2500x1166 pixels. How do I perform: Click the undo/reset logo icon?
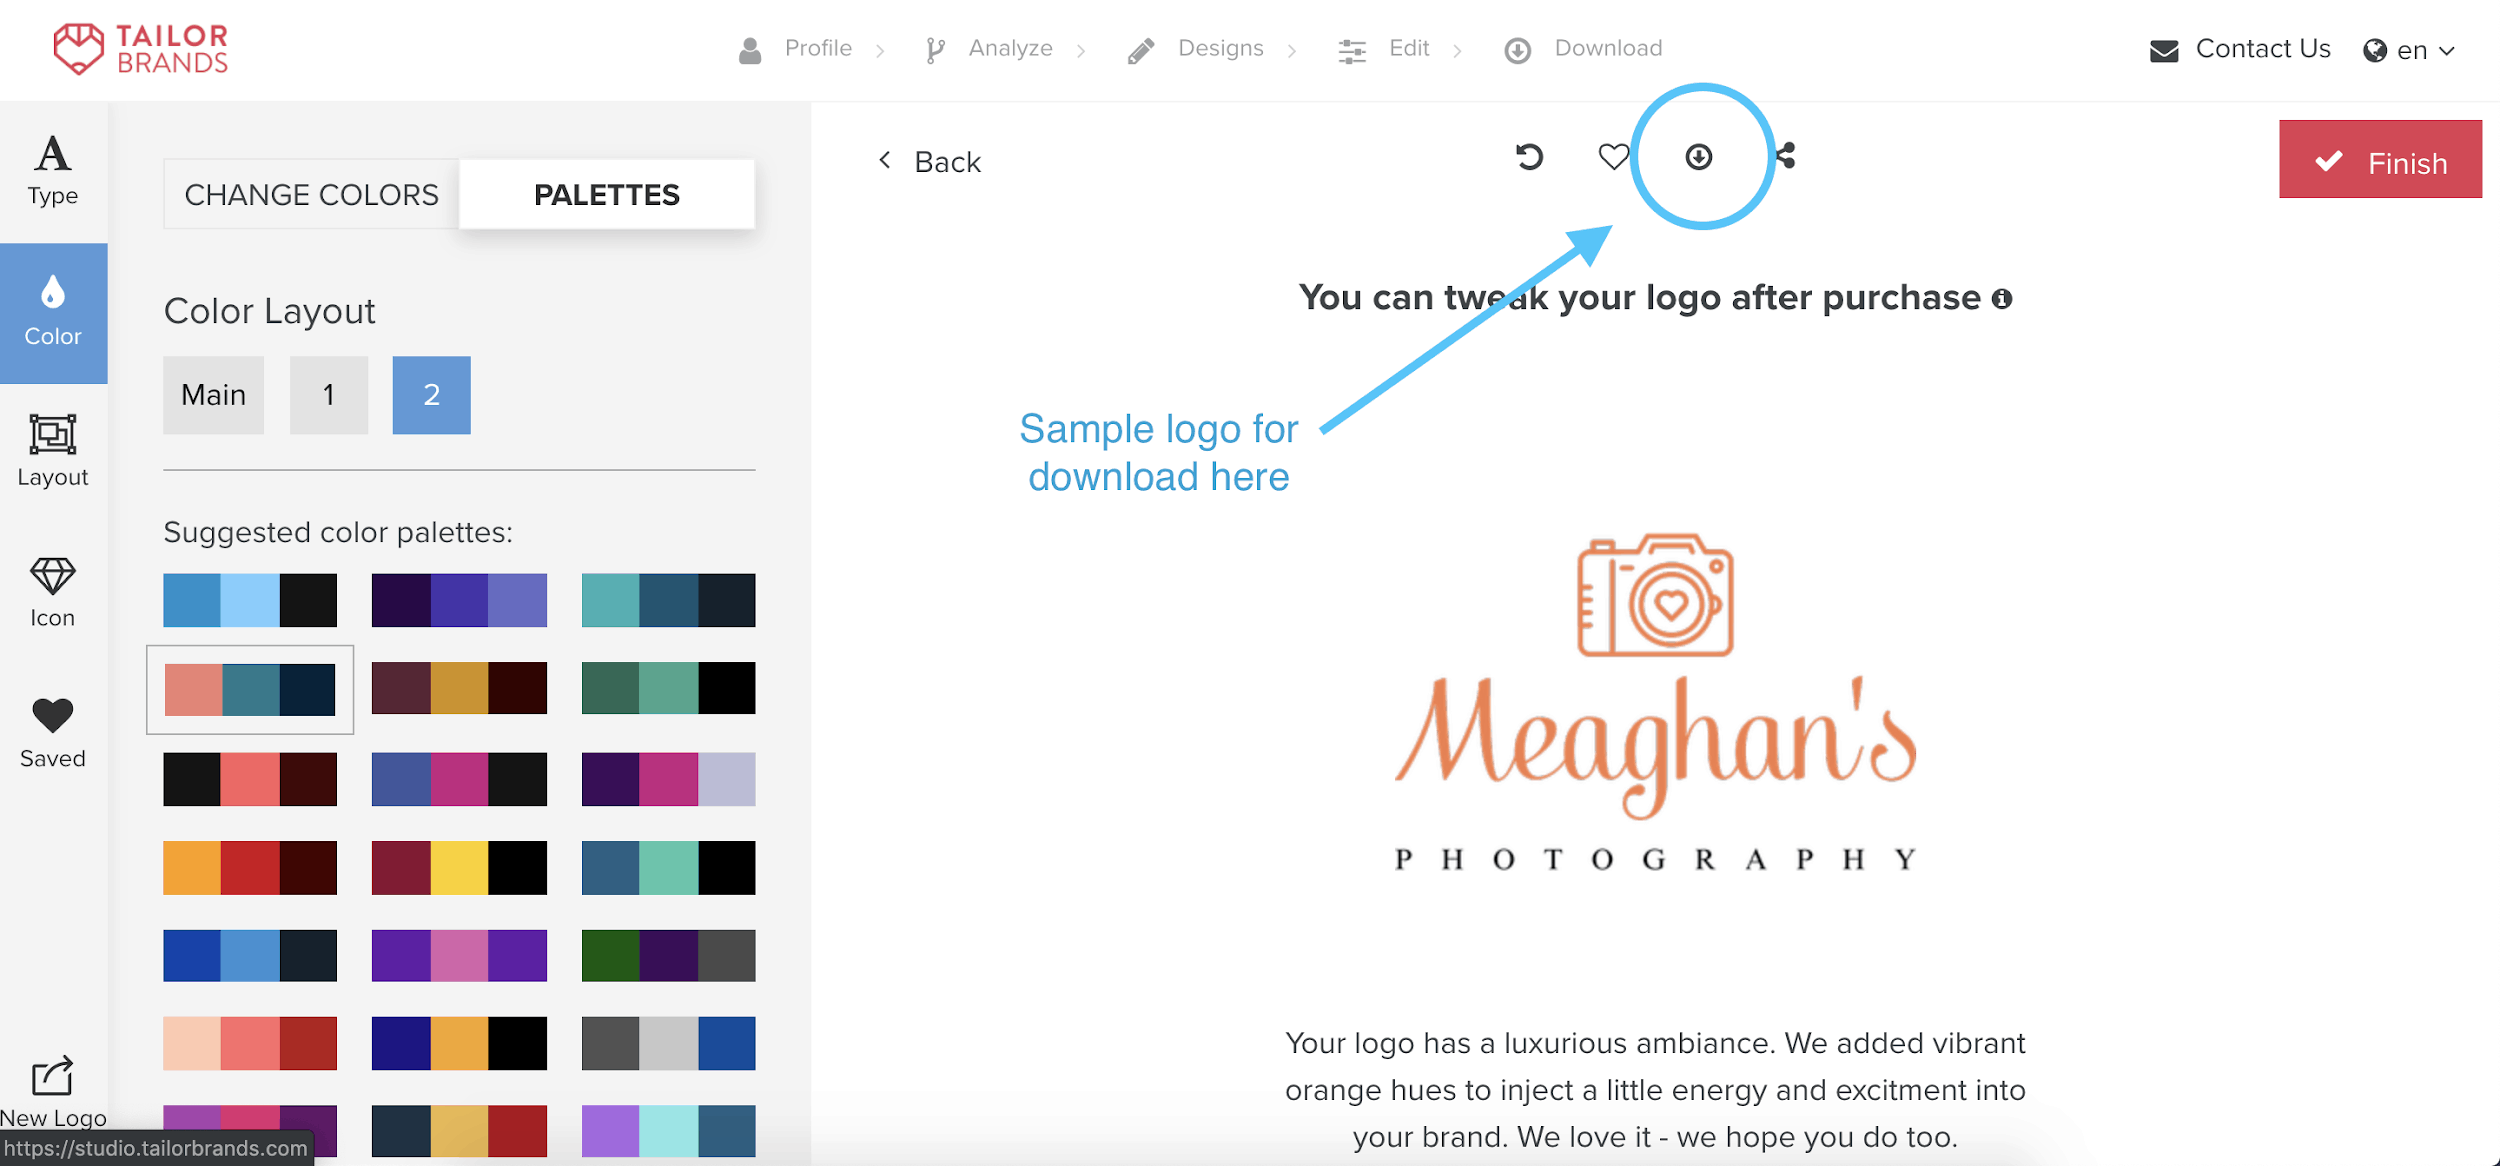[x=1526, y=158]
